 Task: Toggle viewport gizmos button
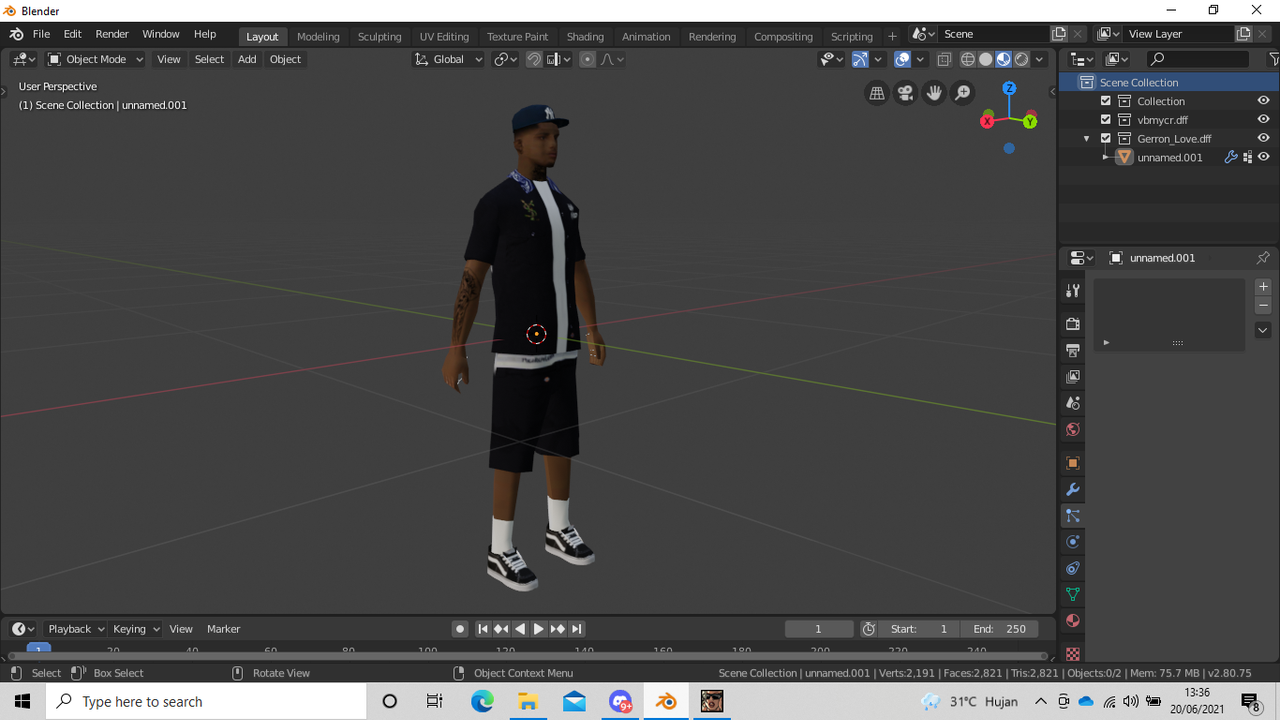tap(860, 59)
